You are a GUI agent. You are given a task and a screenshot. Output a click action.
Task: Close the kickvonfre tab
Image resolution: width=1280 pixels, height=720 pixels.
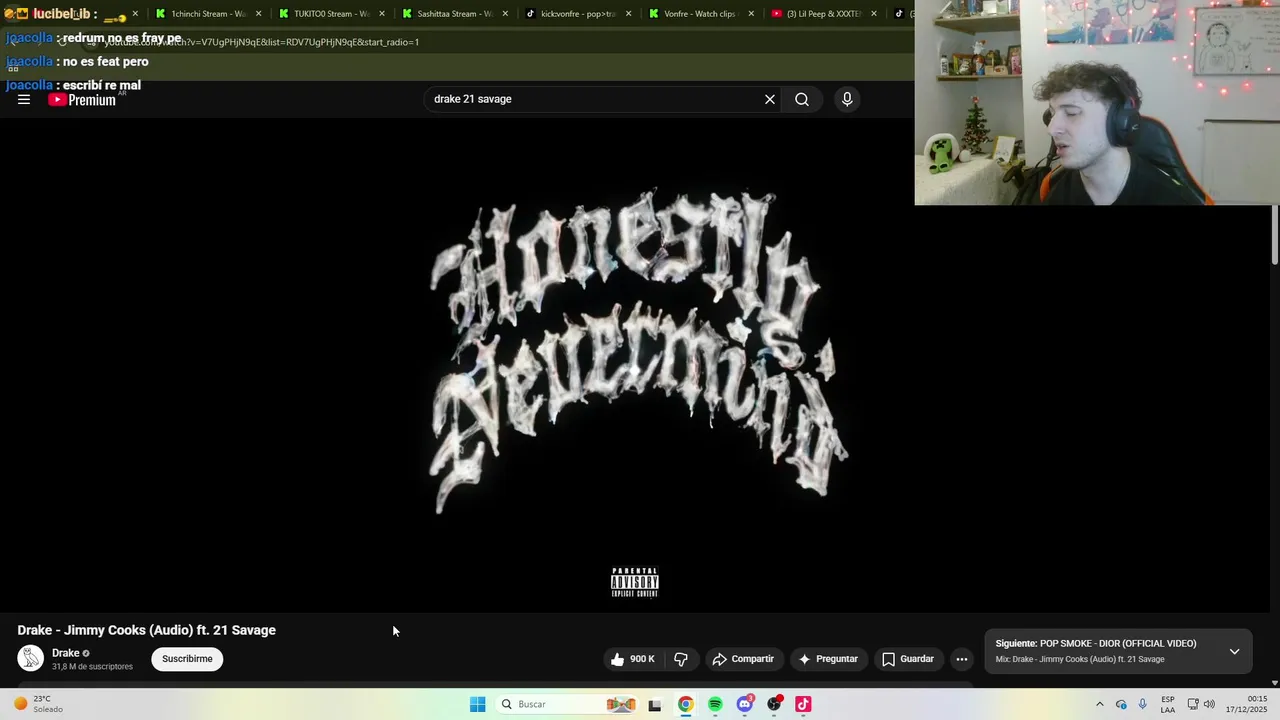[x=628, y=14]
